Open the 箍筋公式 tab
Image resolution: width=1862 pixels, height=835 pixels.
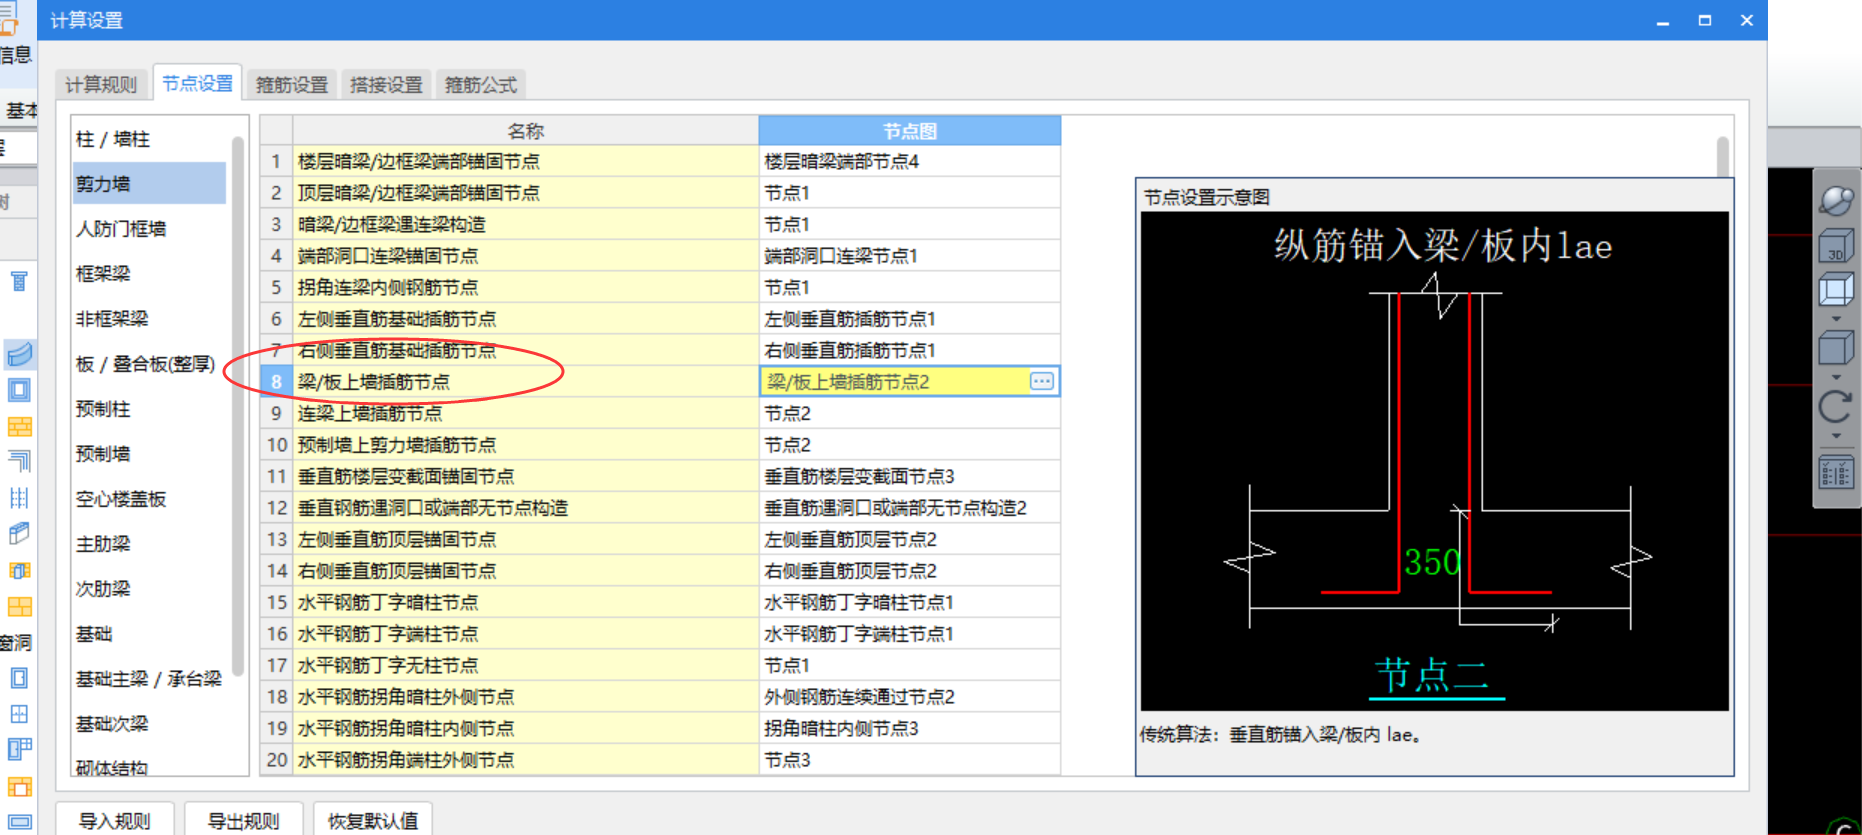coord(481,85)
